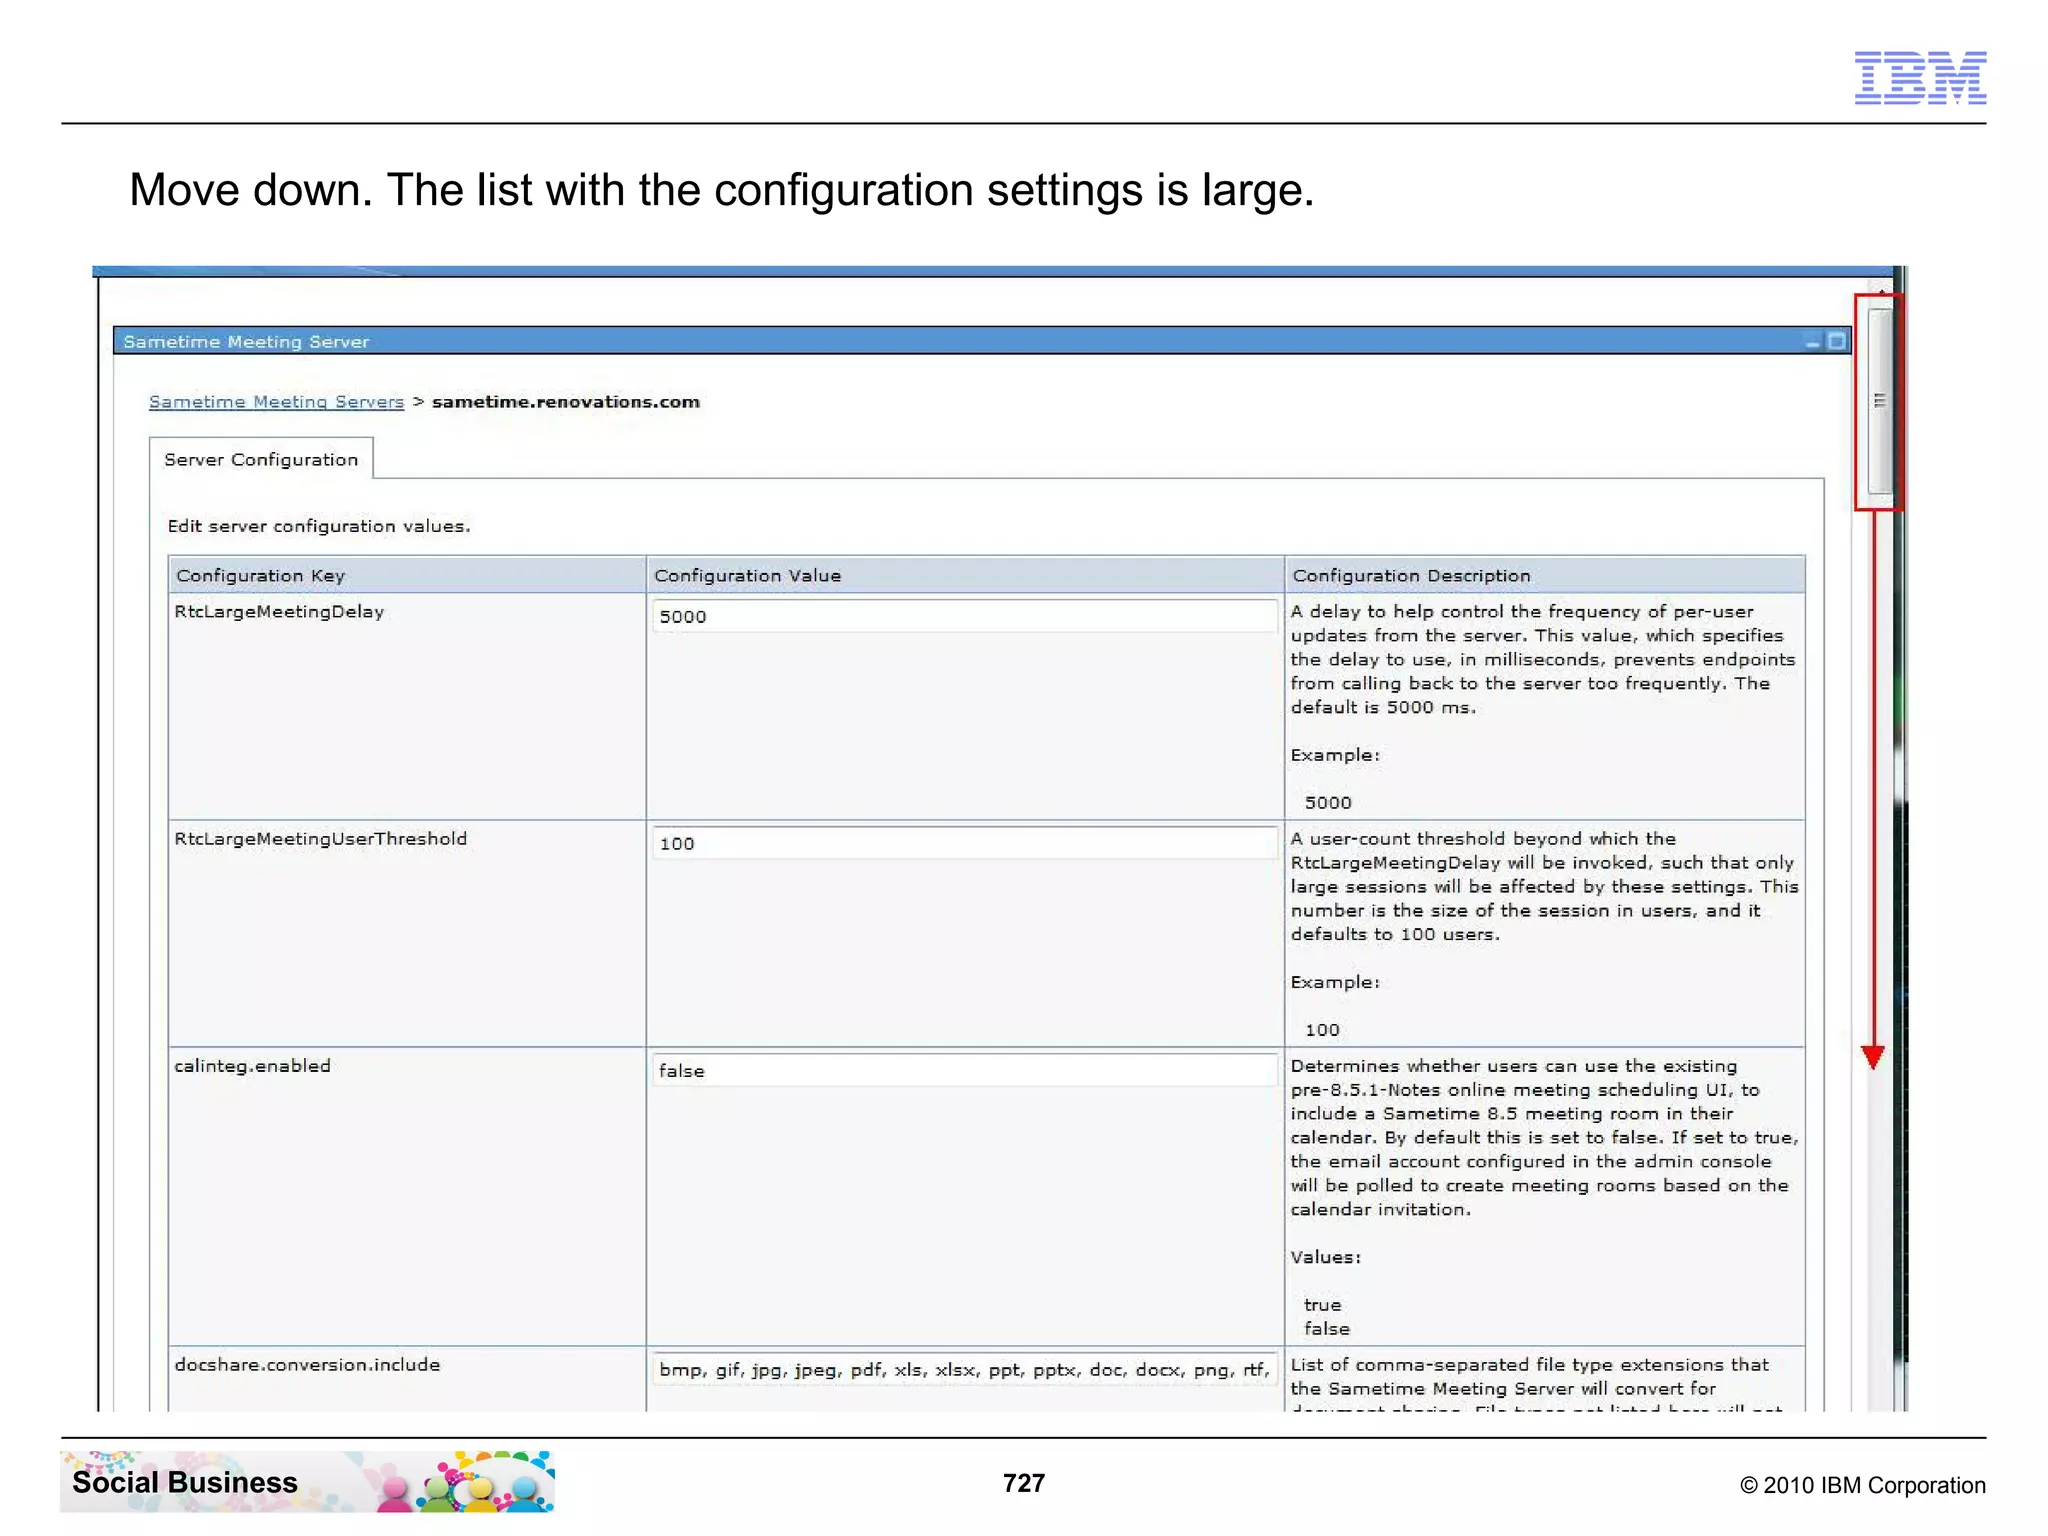Click the Sametime Meeting Server title bar

(982, 341)
